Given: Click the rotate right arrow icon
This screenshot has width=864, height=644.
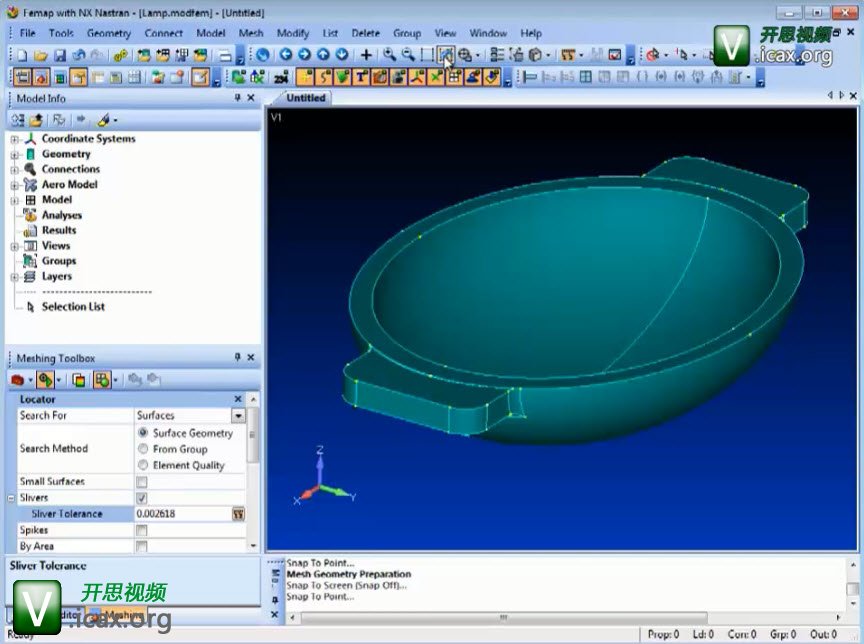Looking at the screenshot, I should coord(304,55).
